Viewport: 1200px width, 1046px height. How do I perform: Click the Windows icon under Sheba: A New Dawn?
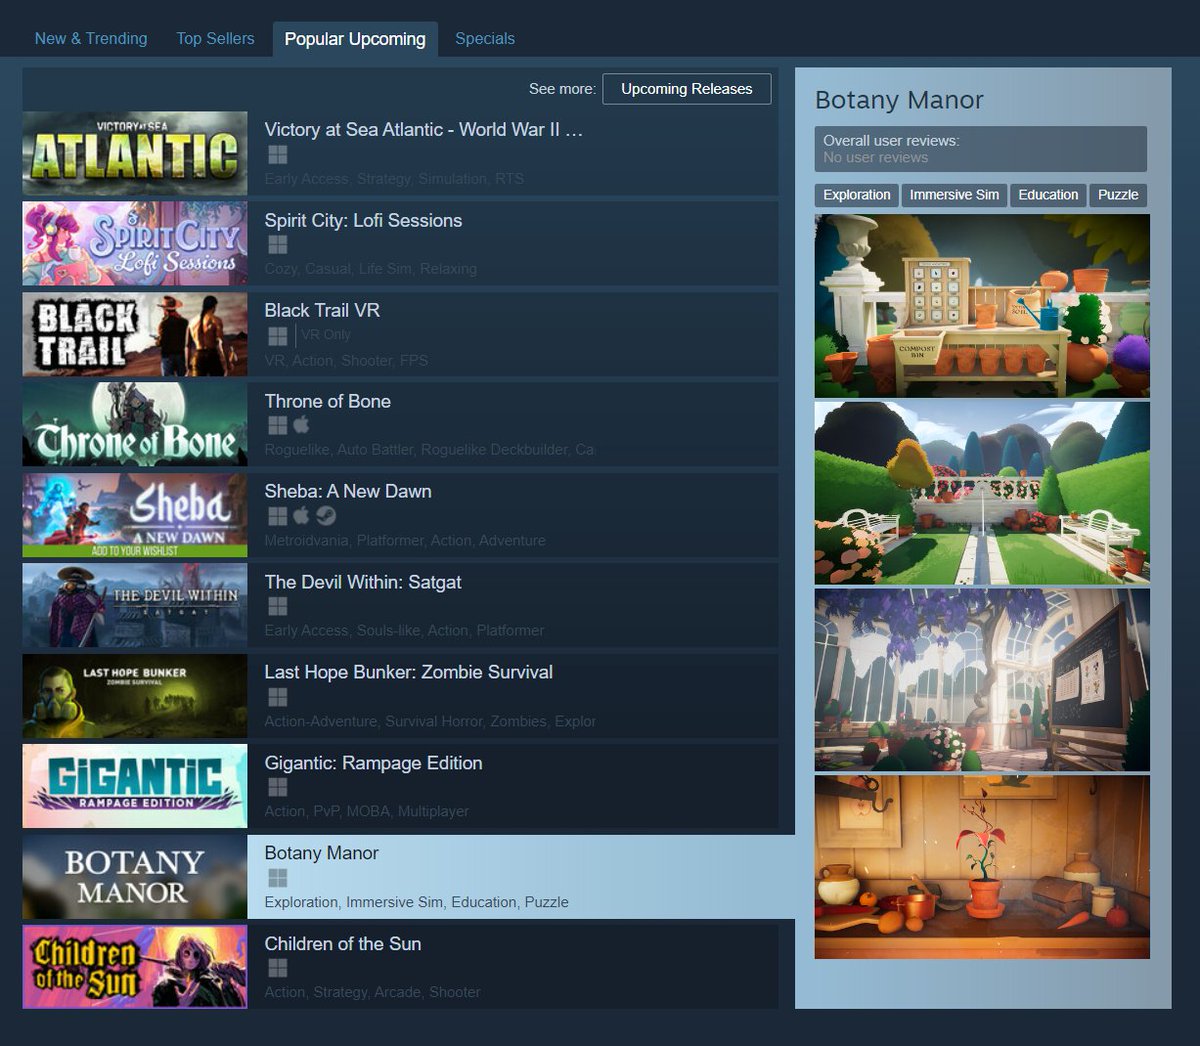point(278,516)
